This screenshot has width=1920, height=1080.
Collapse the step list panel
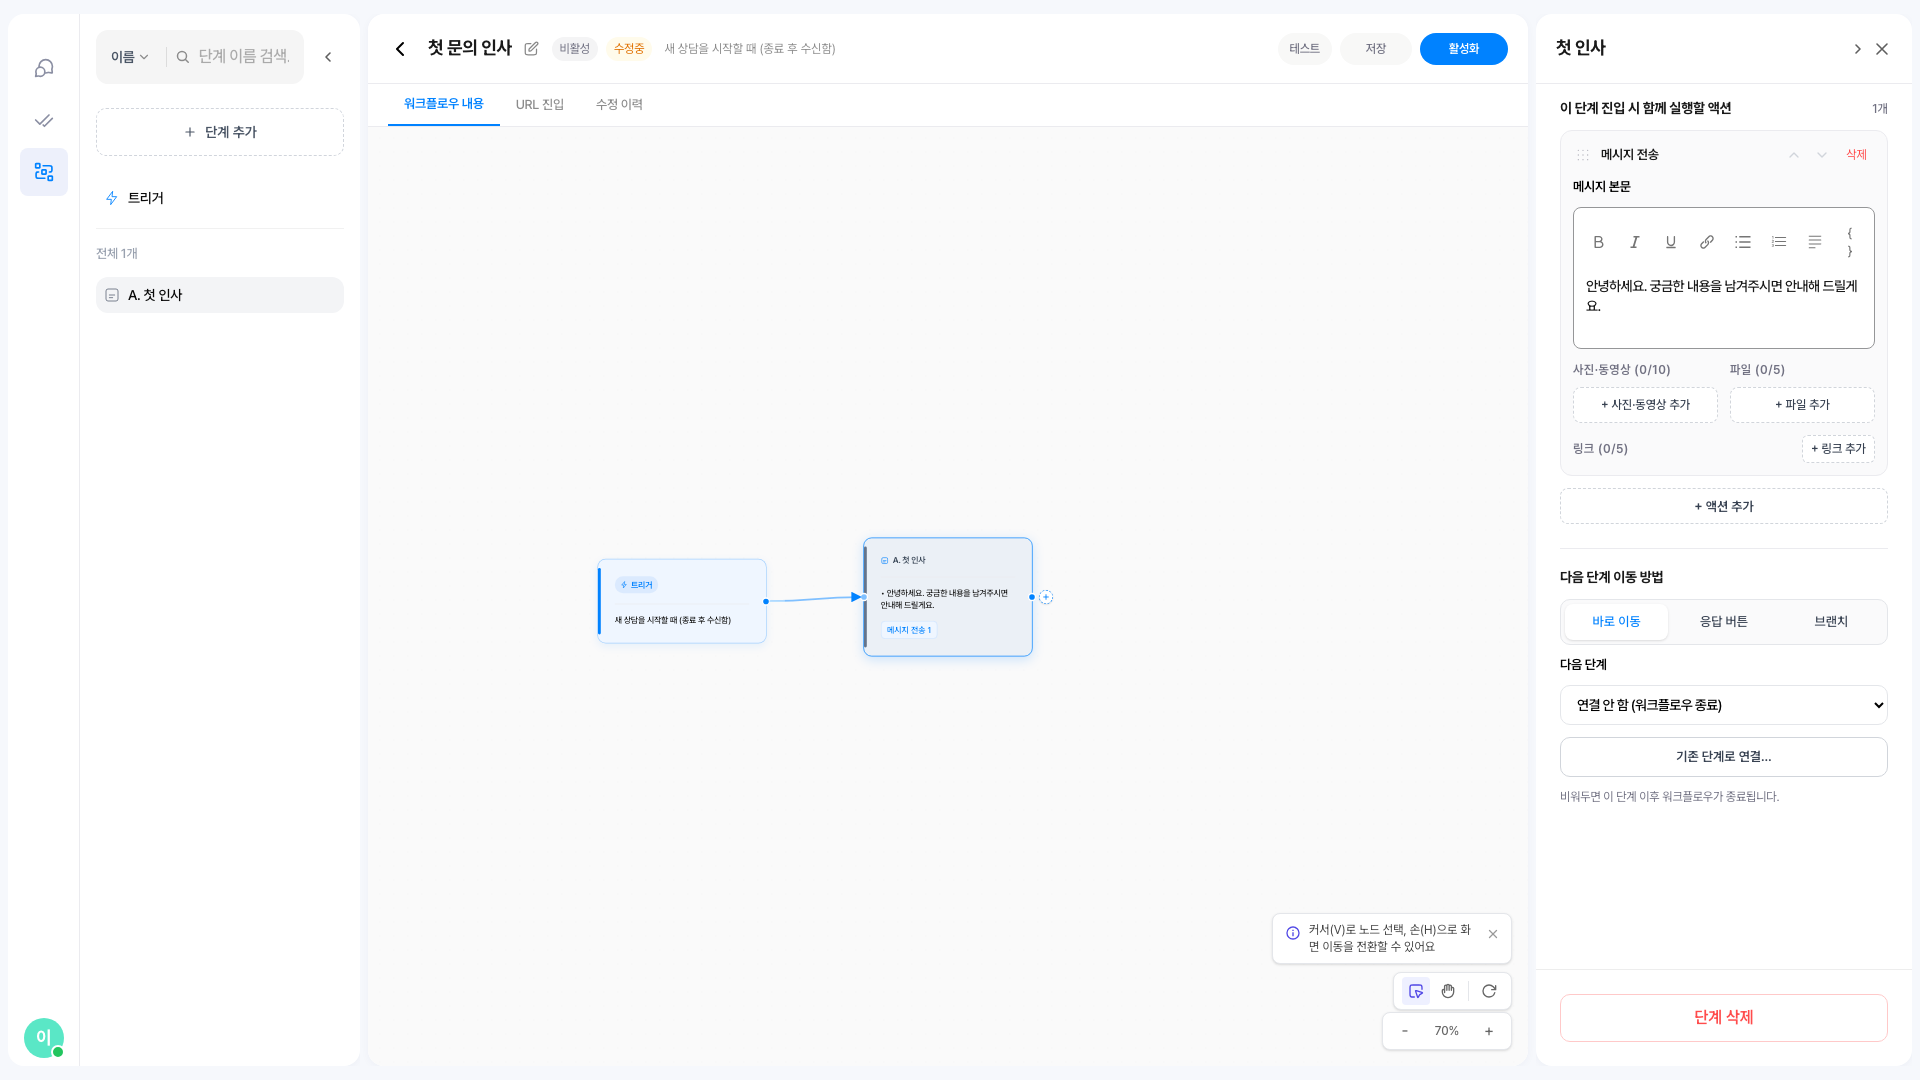point(328,57)
